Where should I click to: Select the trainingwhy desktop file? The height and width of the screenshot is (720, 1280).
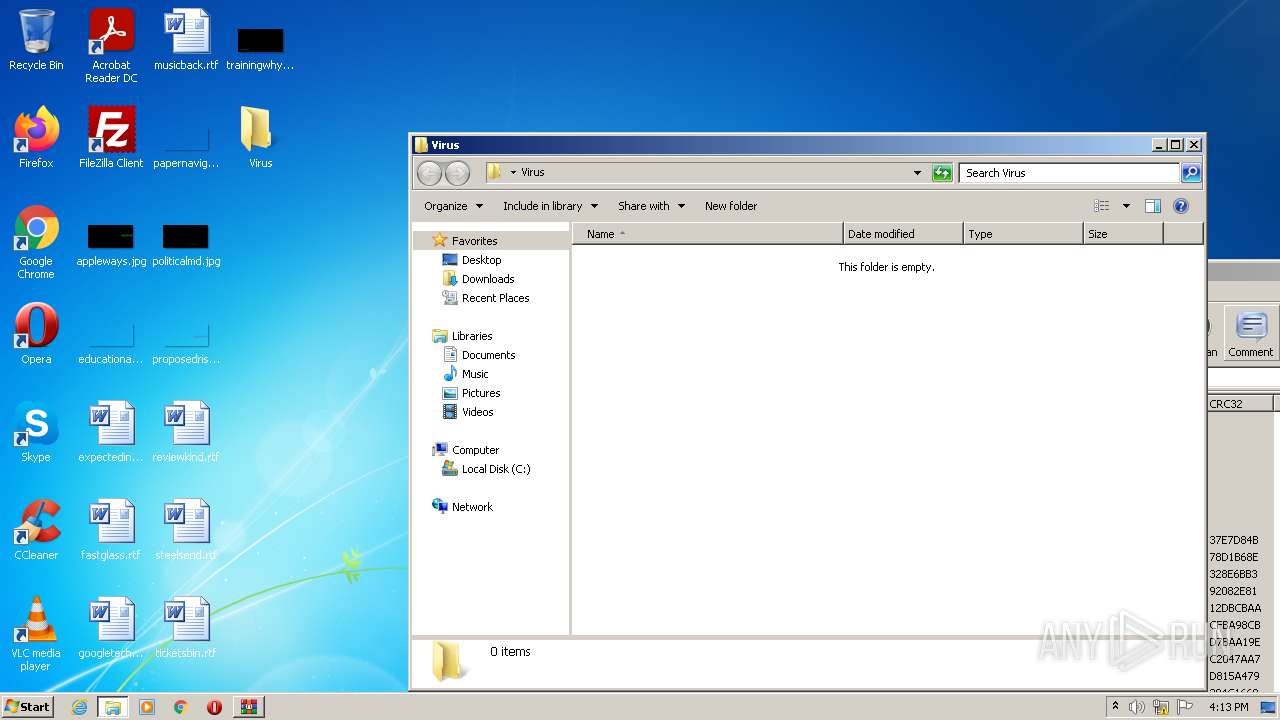260,48
